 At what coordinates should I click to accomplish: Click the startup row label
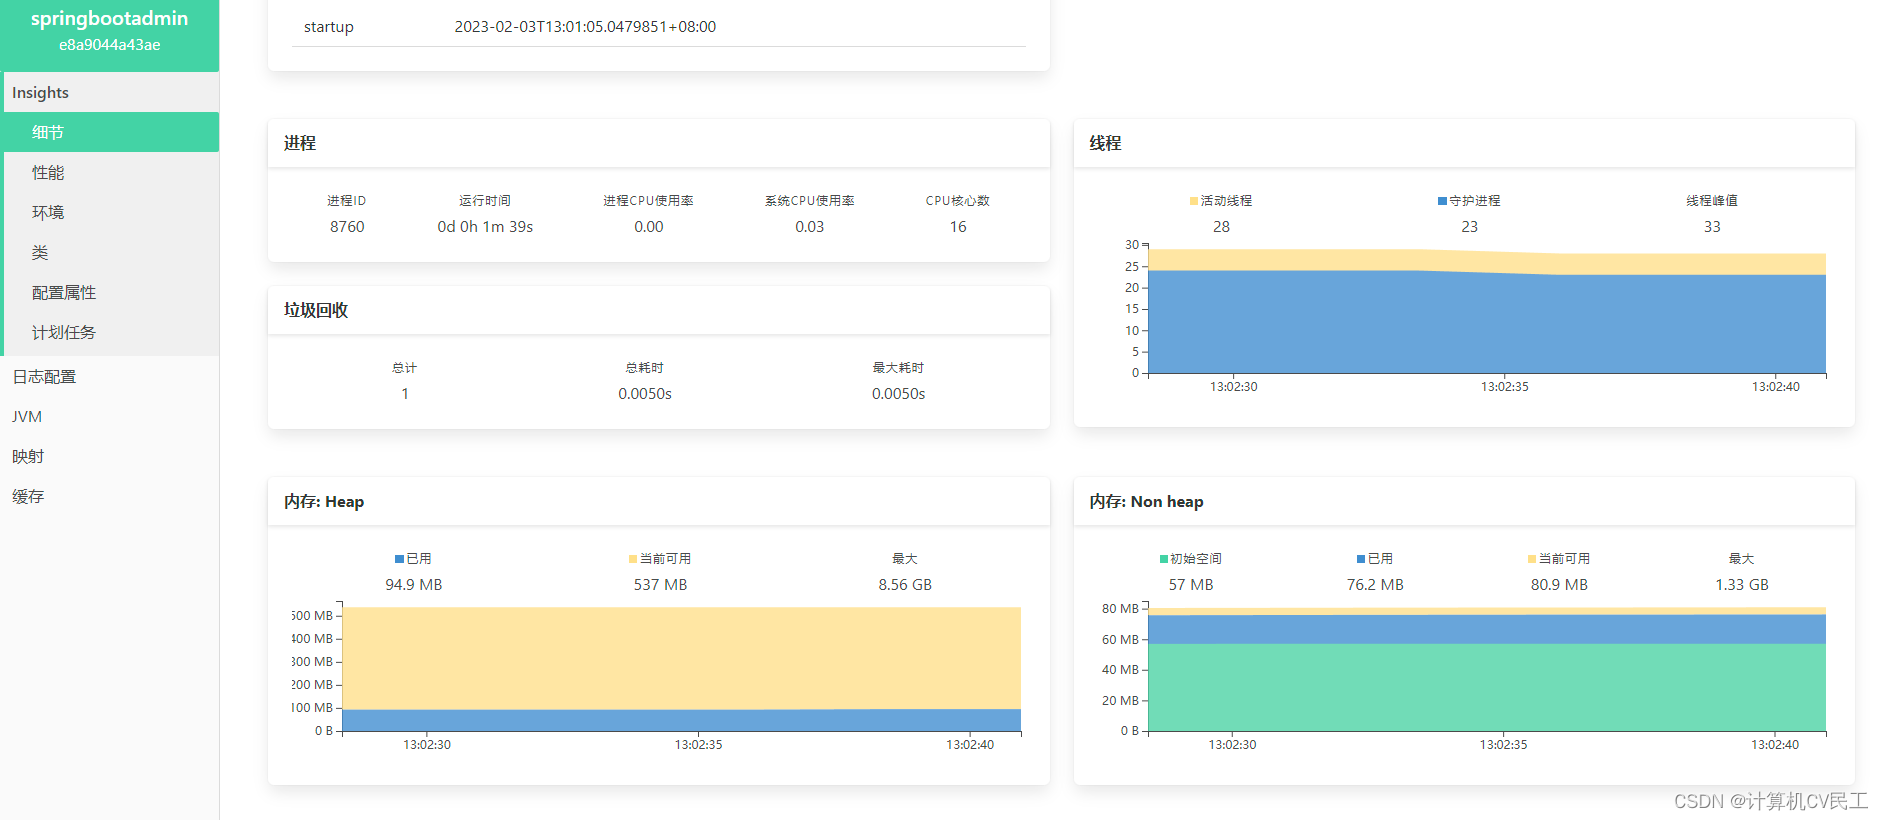329,27
